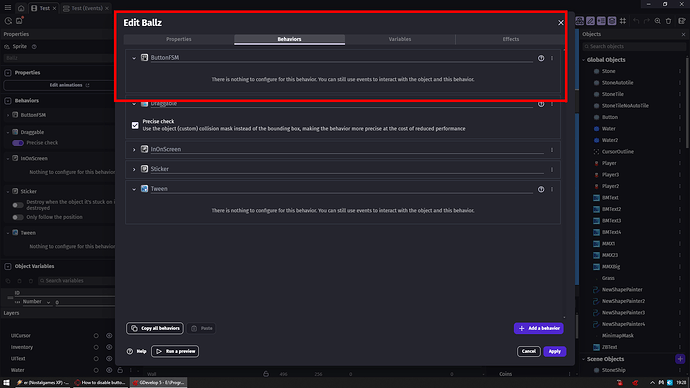Expand the Sticker behavior in dialog
Image resolution: width=690 pixels, height=388 pixels.
point(134,169)
